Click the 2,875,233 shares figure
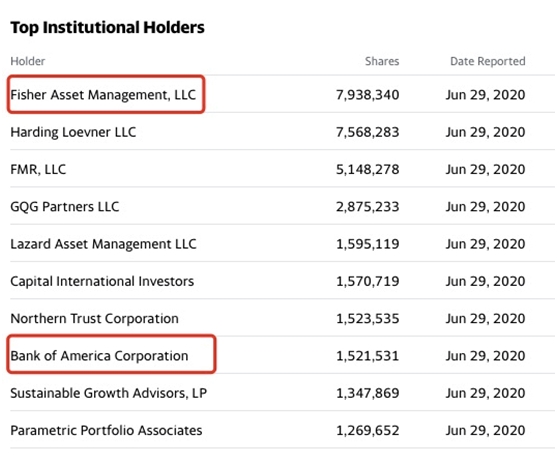The image size is (557, 466). click(368, 207)
